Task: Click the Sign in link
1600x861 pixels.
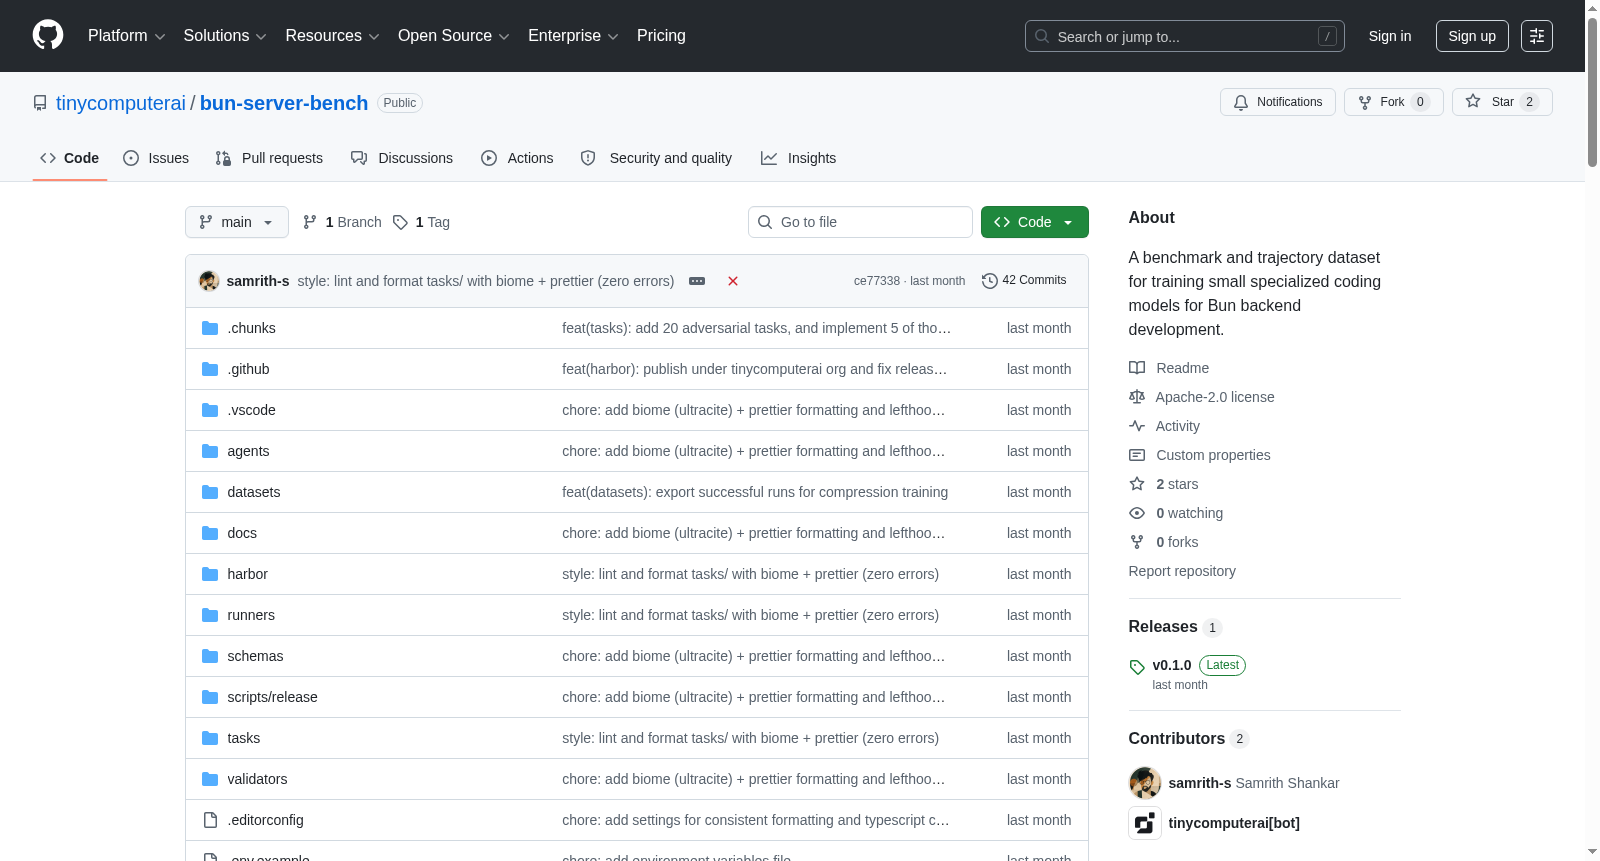Action: [1390, 36]
